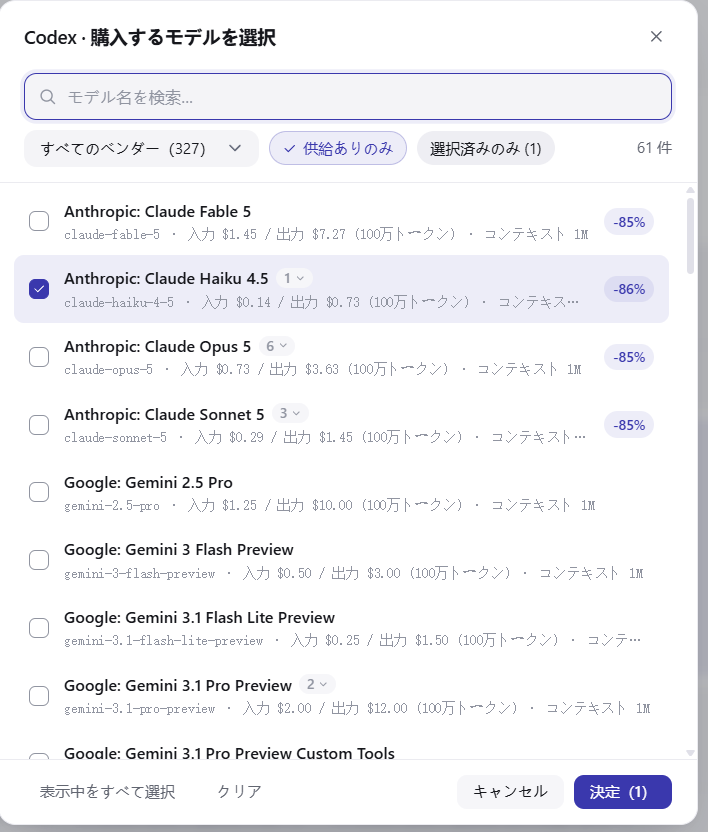
Task: Check Gemini 3.1 Flash Lite Preview checkbox
Action: pos(39,628)
